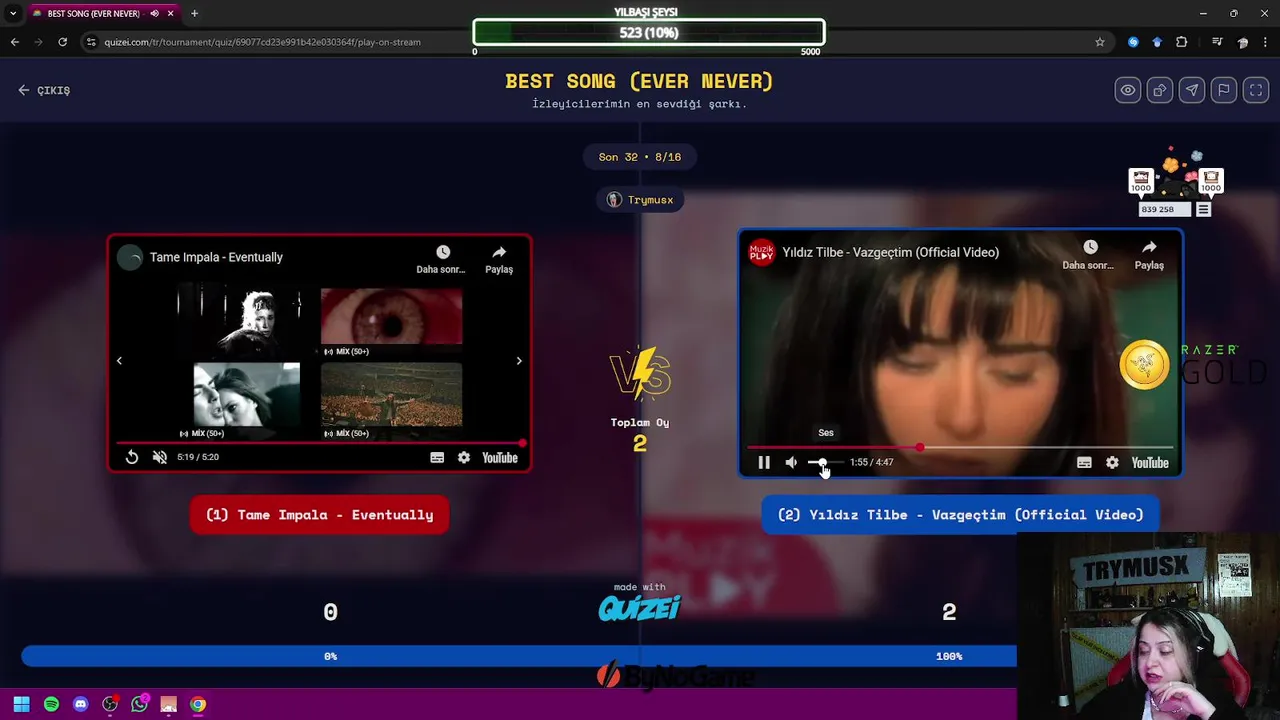Show previous suggested videos with left arrow
This screenshot has width=1280, height=720.
click(x=119, y=360)
